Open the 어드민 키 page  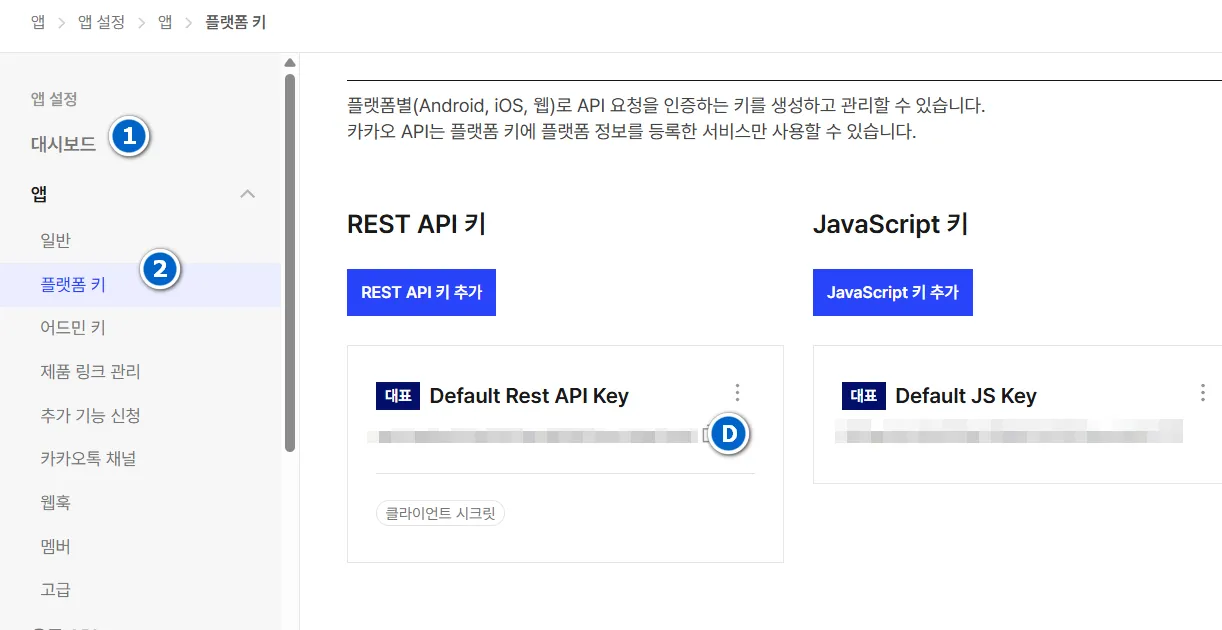pyautogui.click(x=73, y=328)
